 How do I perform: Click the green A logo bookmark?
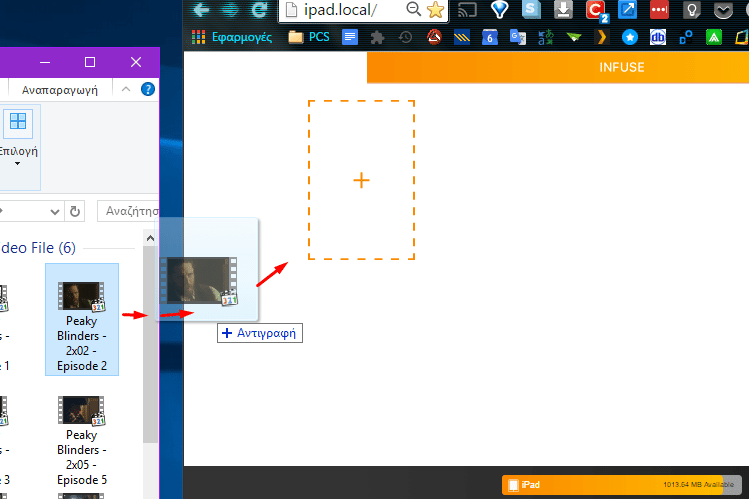[714, 37]
